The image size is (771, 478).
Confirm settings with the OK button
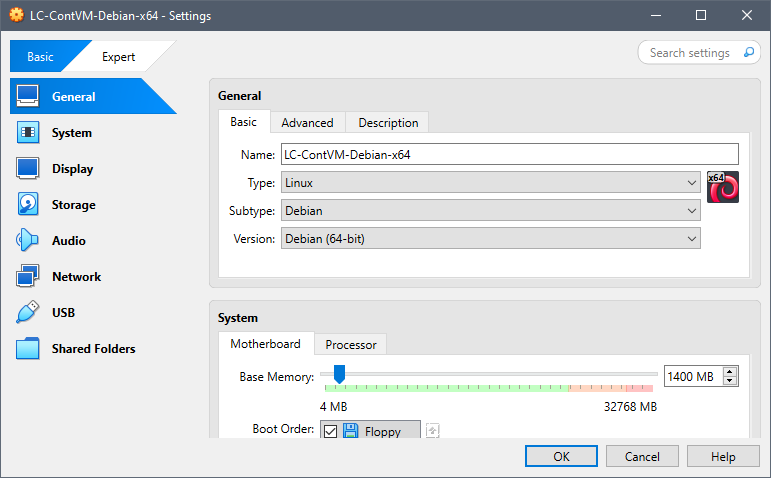561,456
